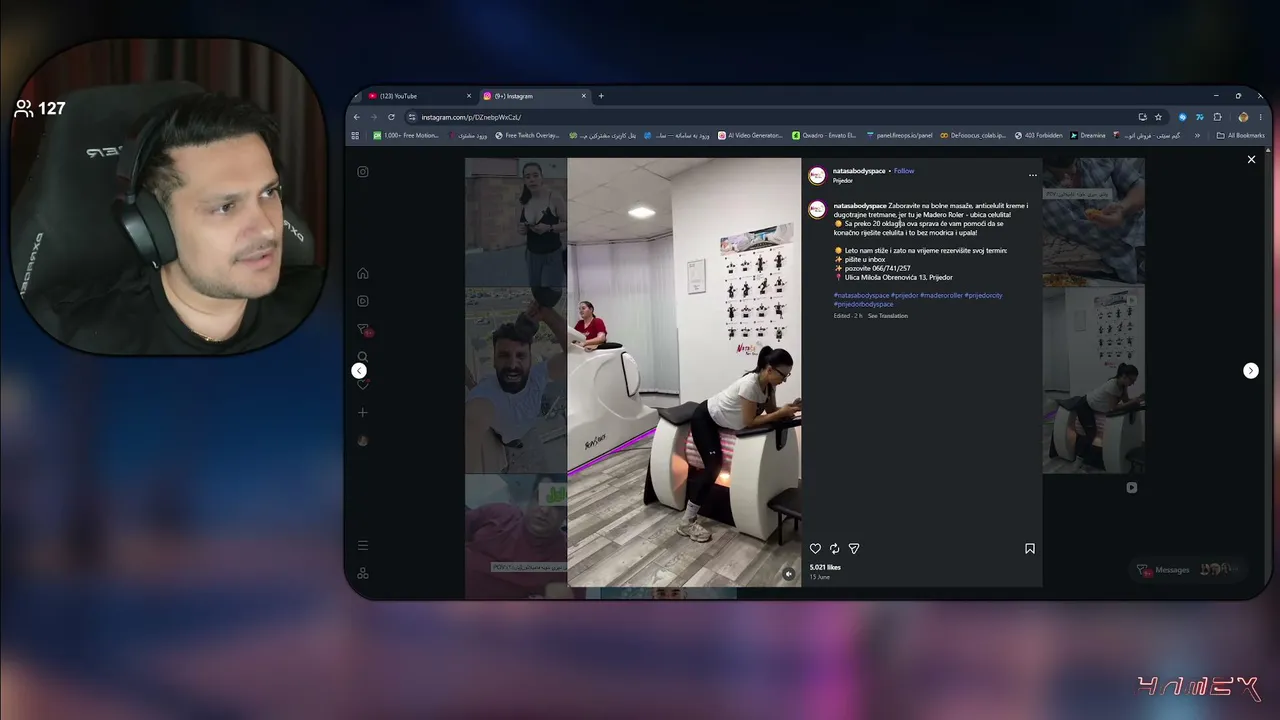Unmute the video with the speaker icon
Image resolution: width=1280 pixels, height=720 pixels.
(788, 574)
